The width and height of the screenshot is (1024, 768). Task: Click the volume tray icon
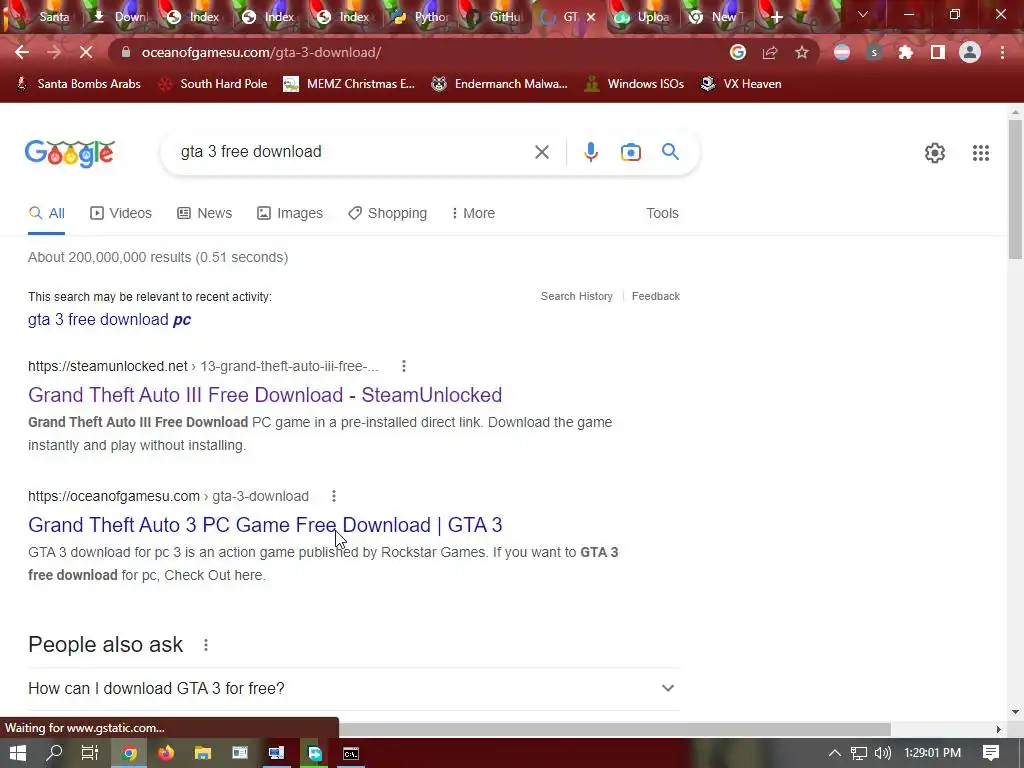(882, 753)
